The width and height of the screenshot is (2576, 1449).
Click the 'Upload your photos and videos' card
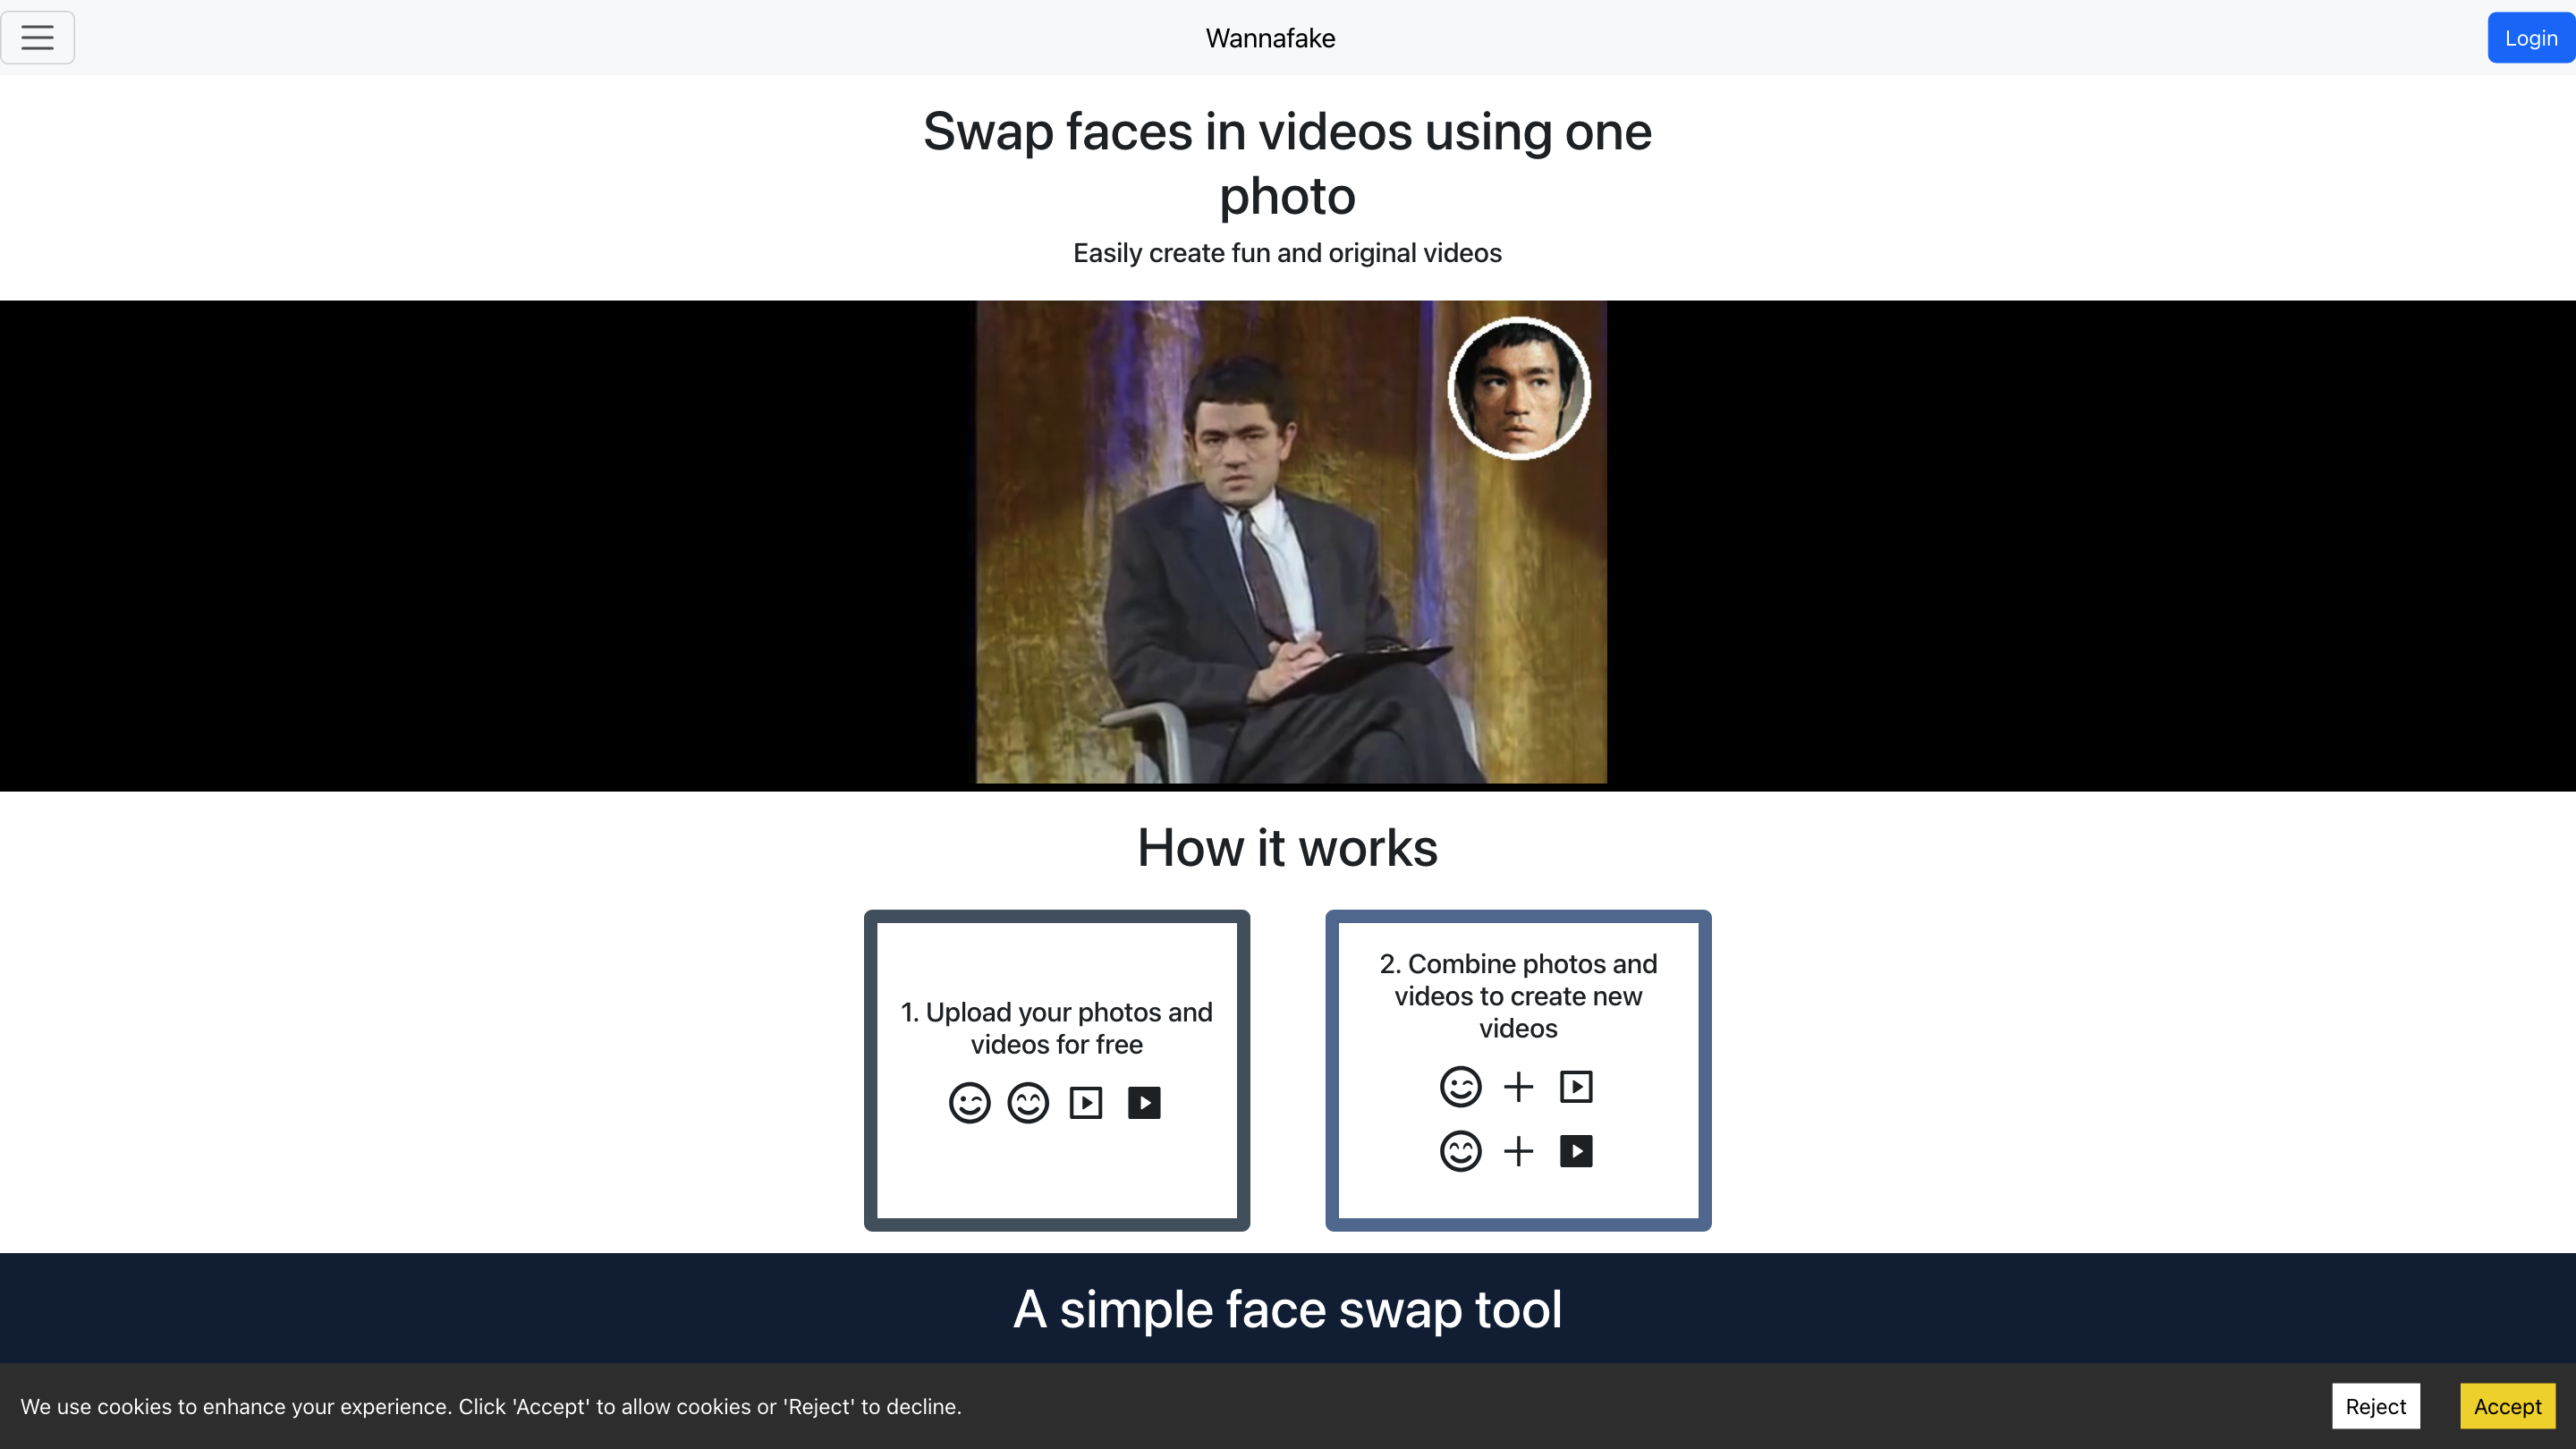(1056, 1028)
